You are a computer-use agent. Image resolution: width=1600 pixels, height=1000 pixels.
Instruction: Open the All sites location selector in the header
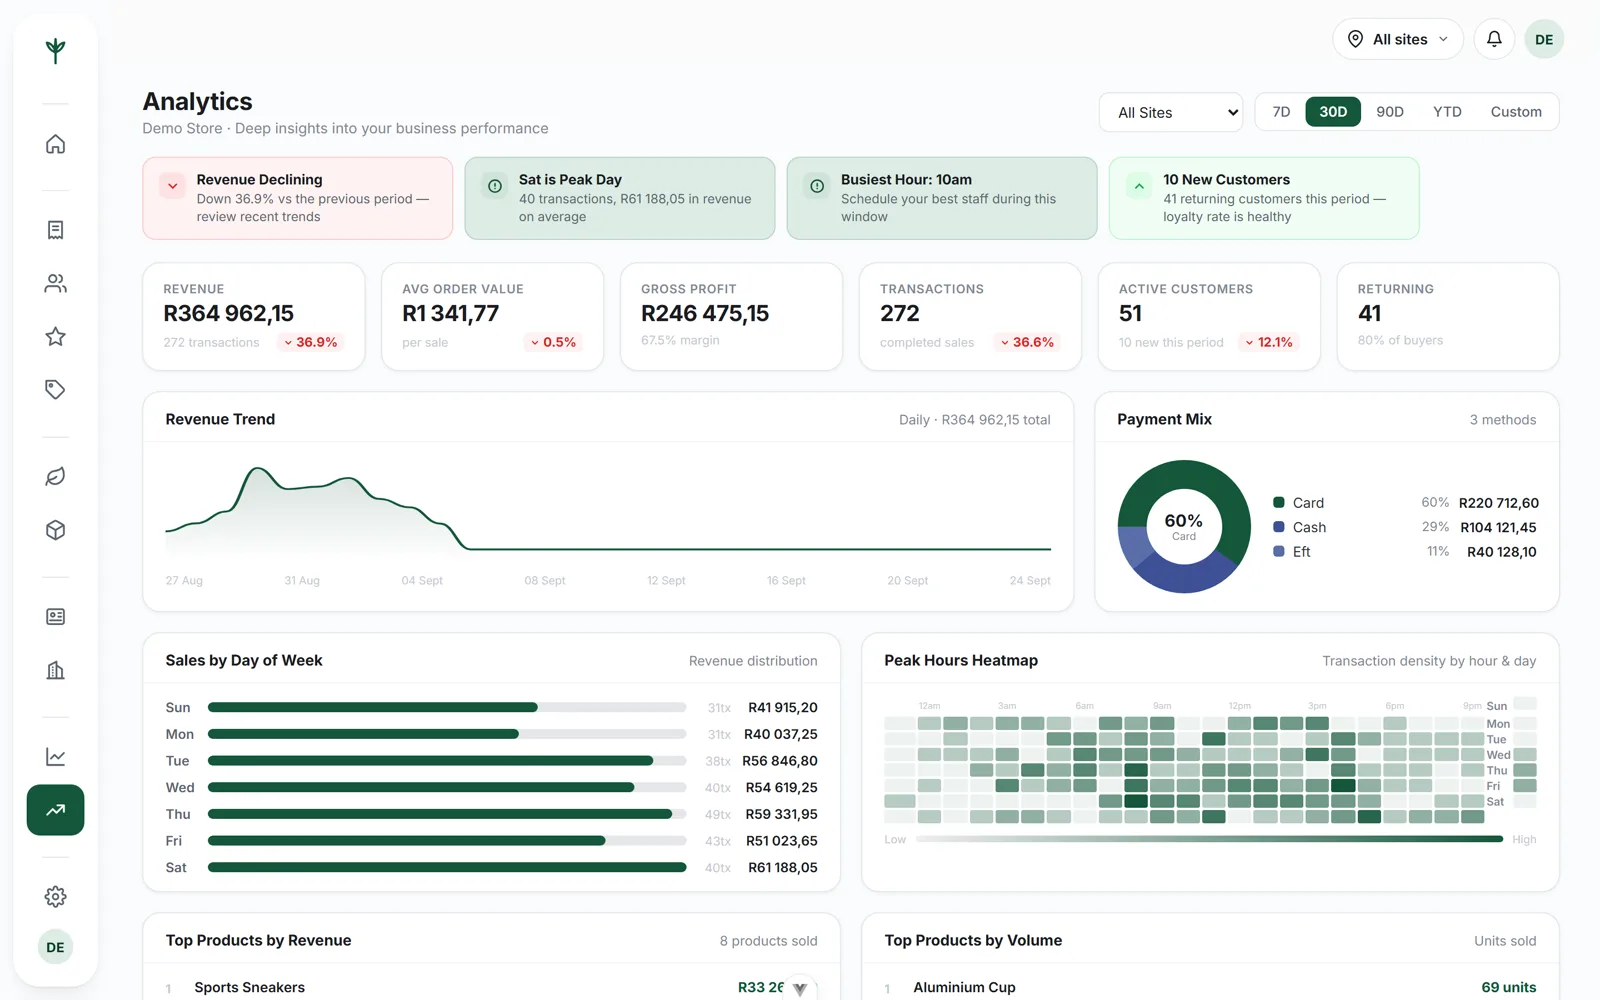pos(1398,39)
